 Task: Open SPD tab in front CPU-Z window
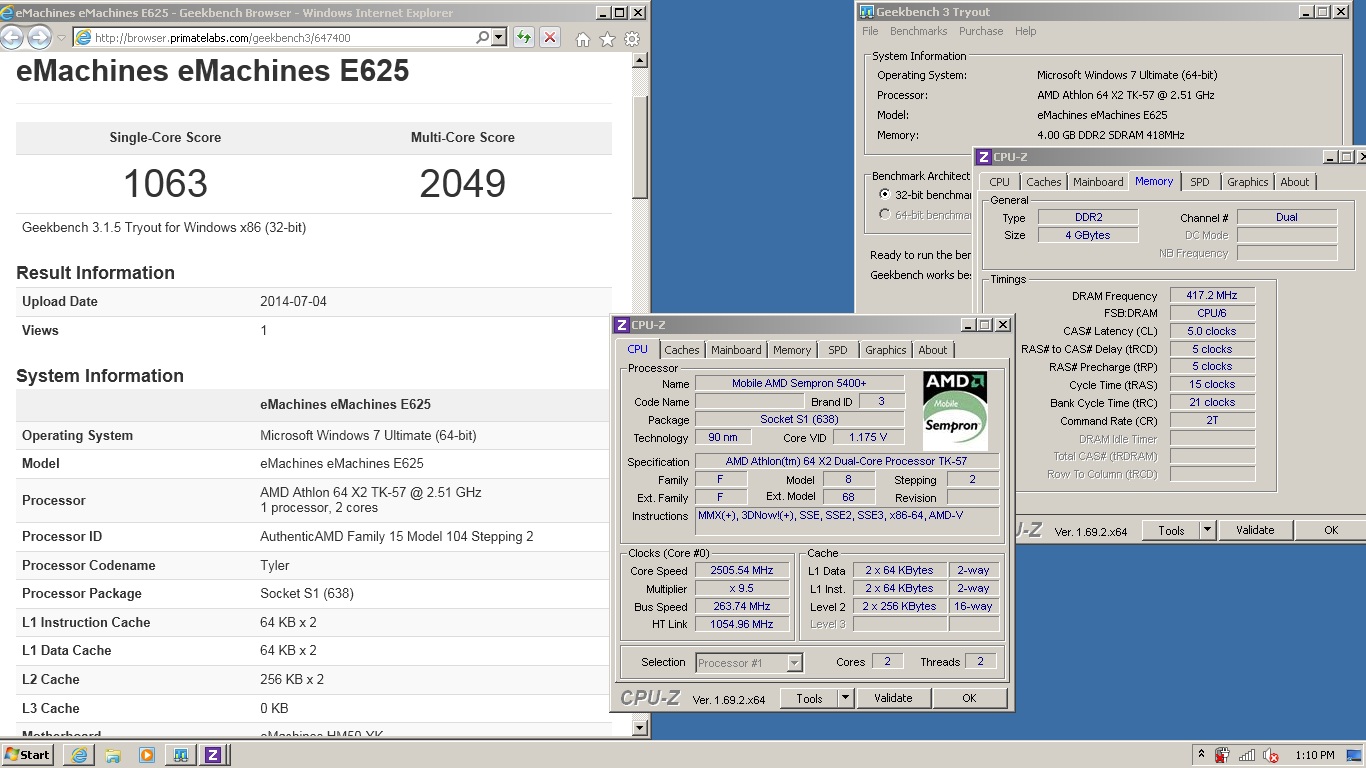coord(837,350)
